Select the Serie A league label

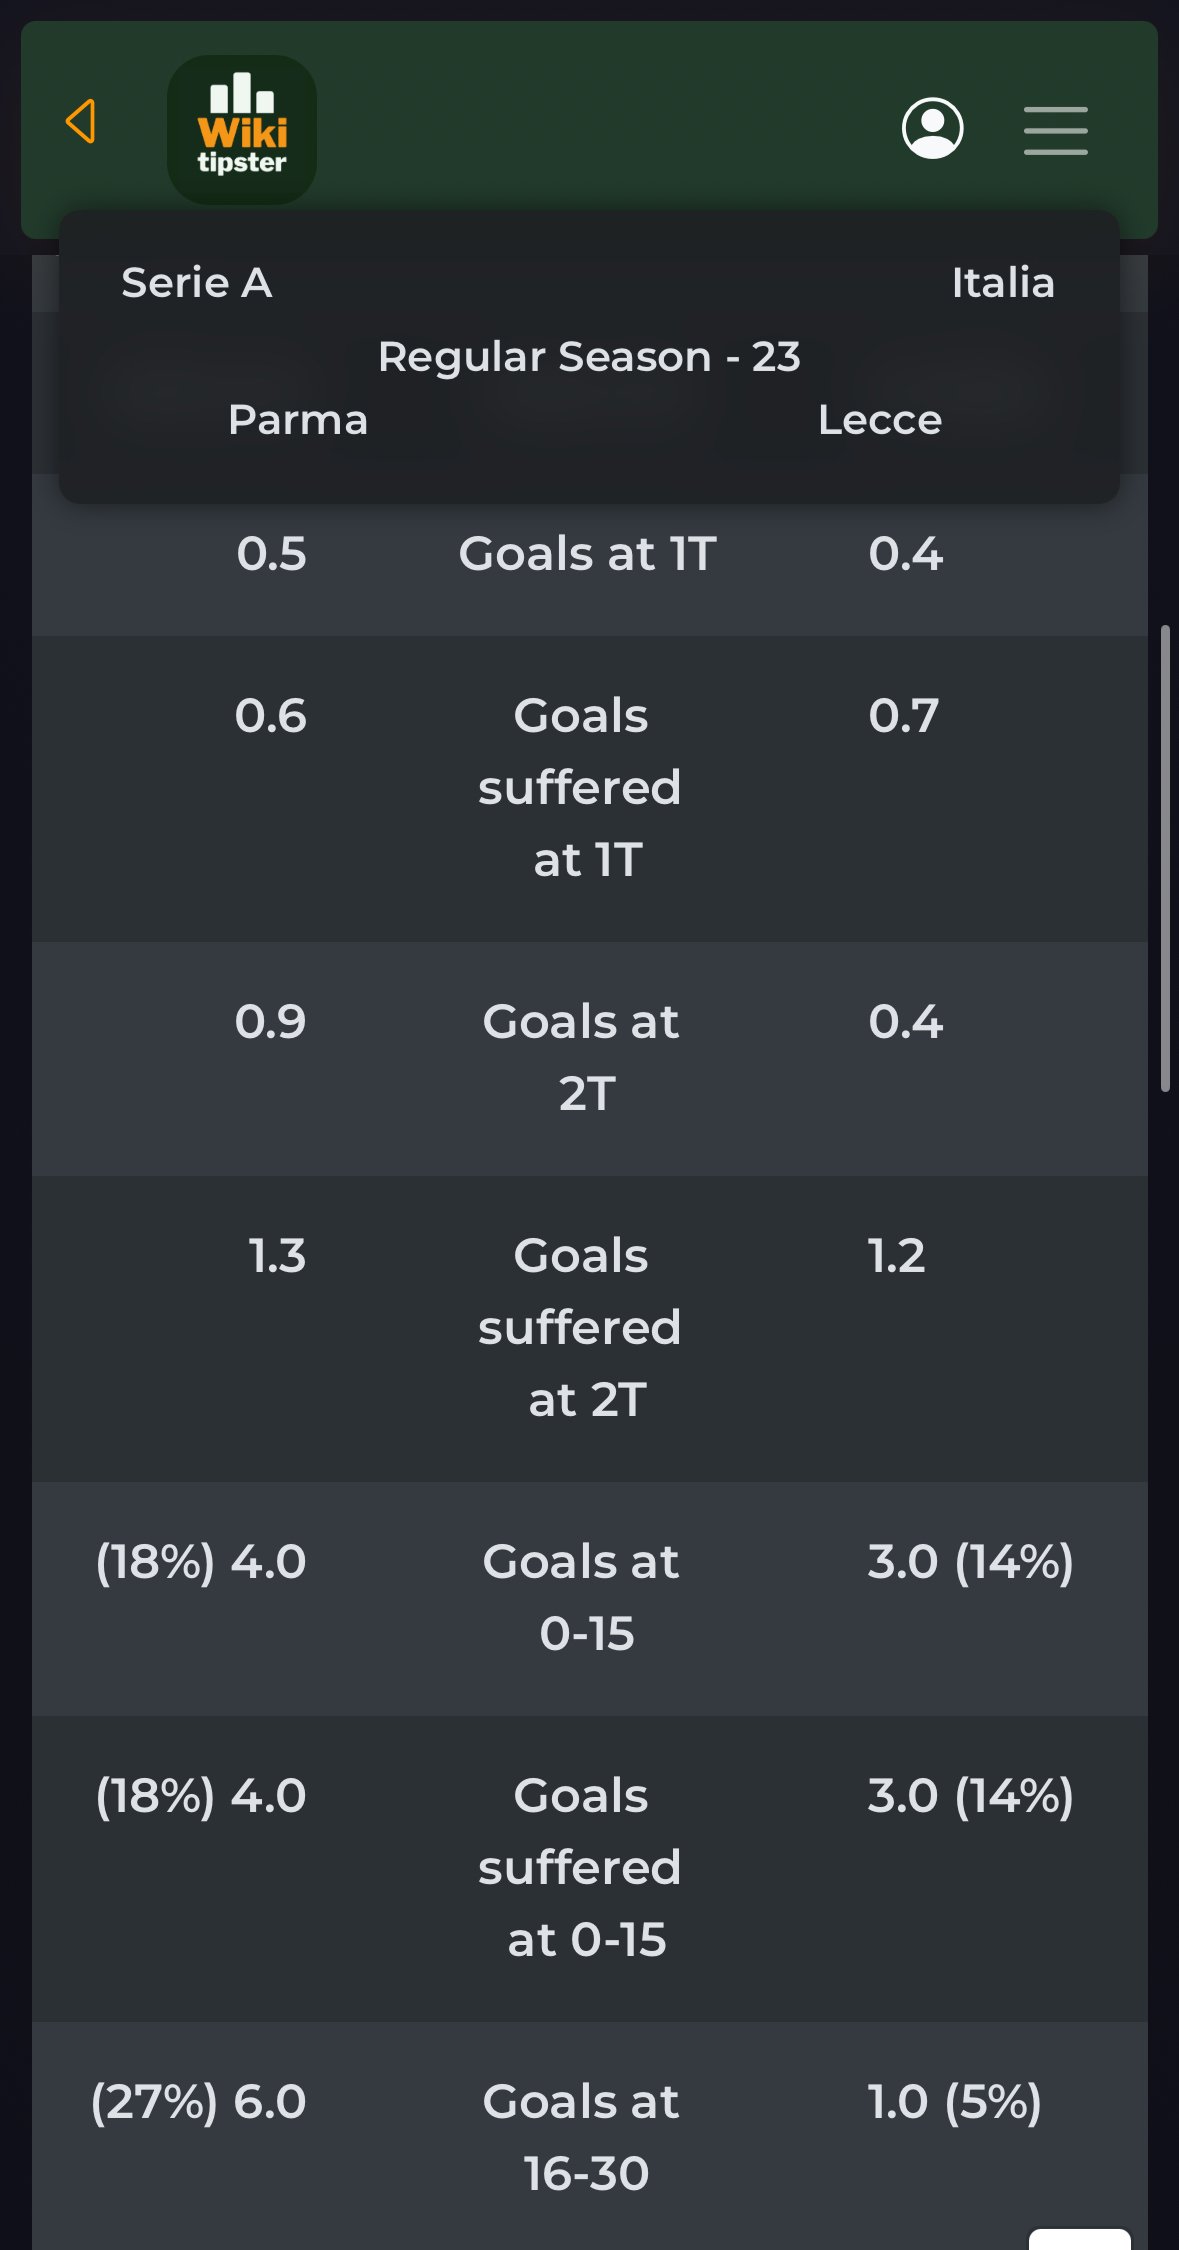(x=197, y=283)
